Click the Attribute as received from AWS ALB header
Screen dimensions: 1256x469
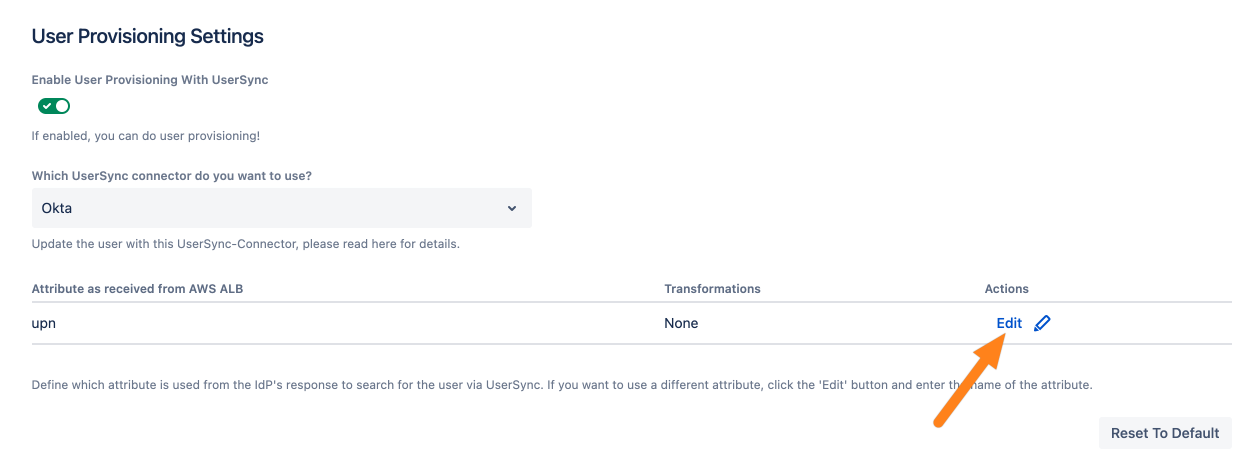click(x=138, y=289)
